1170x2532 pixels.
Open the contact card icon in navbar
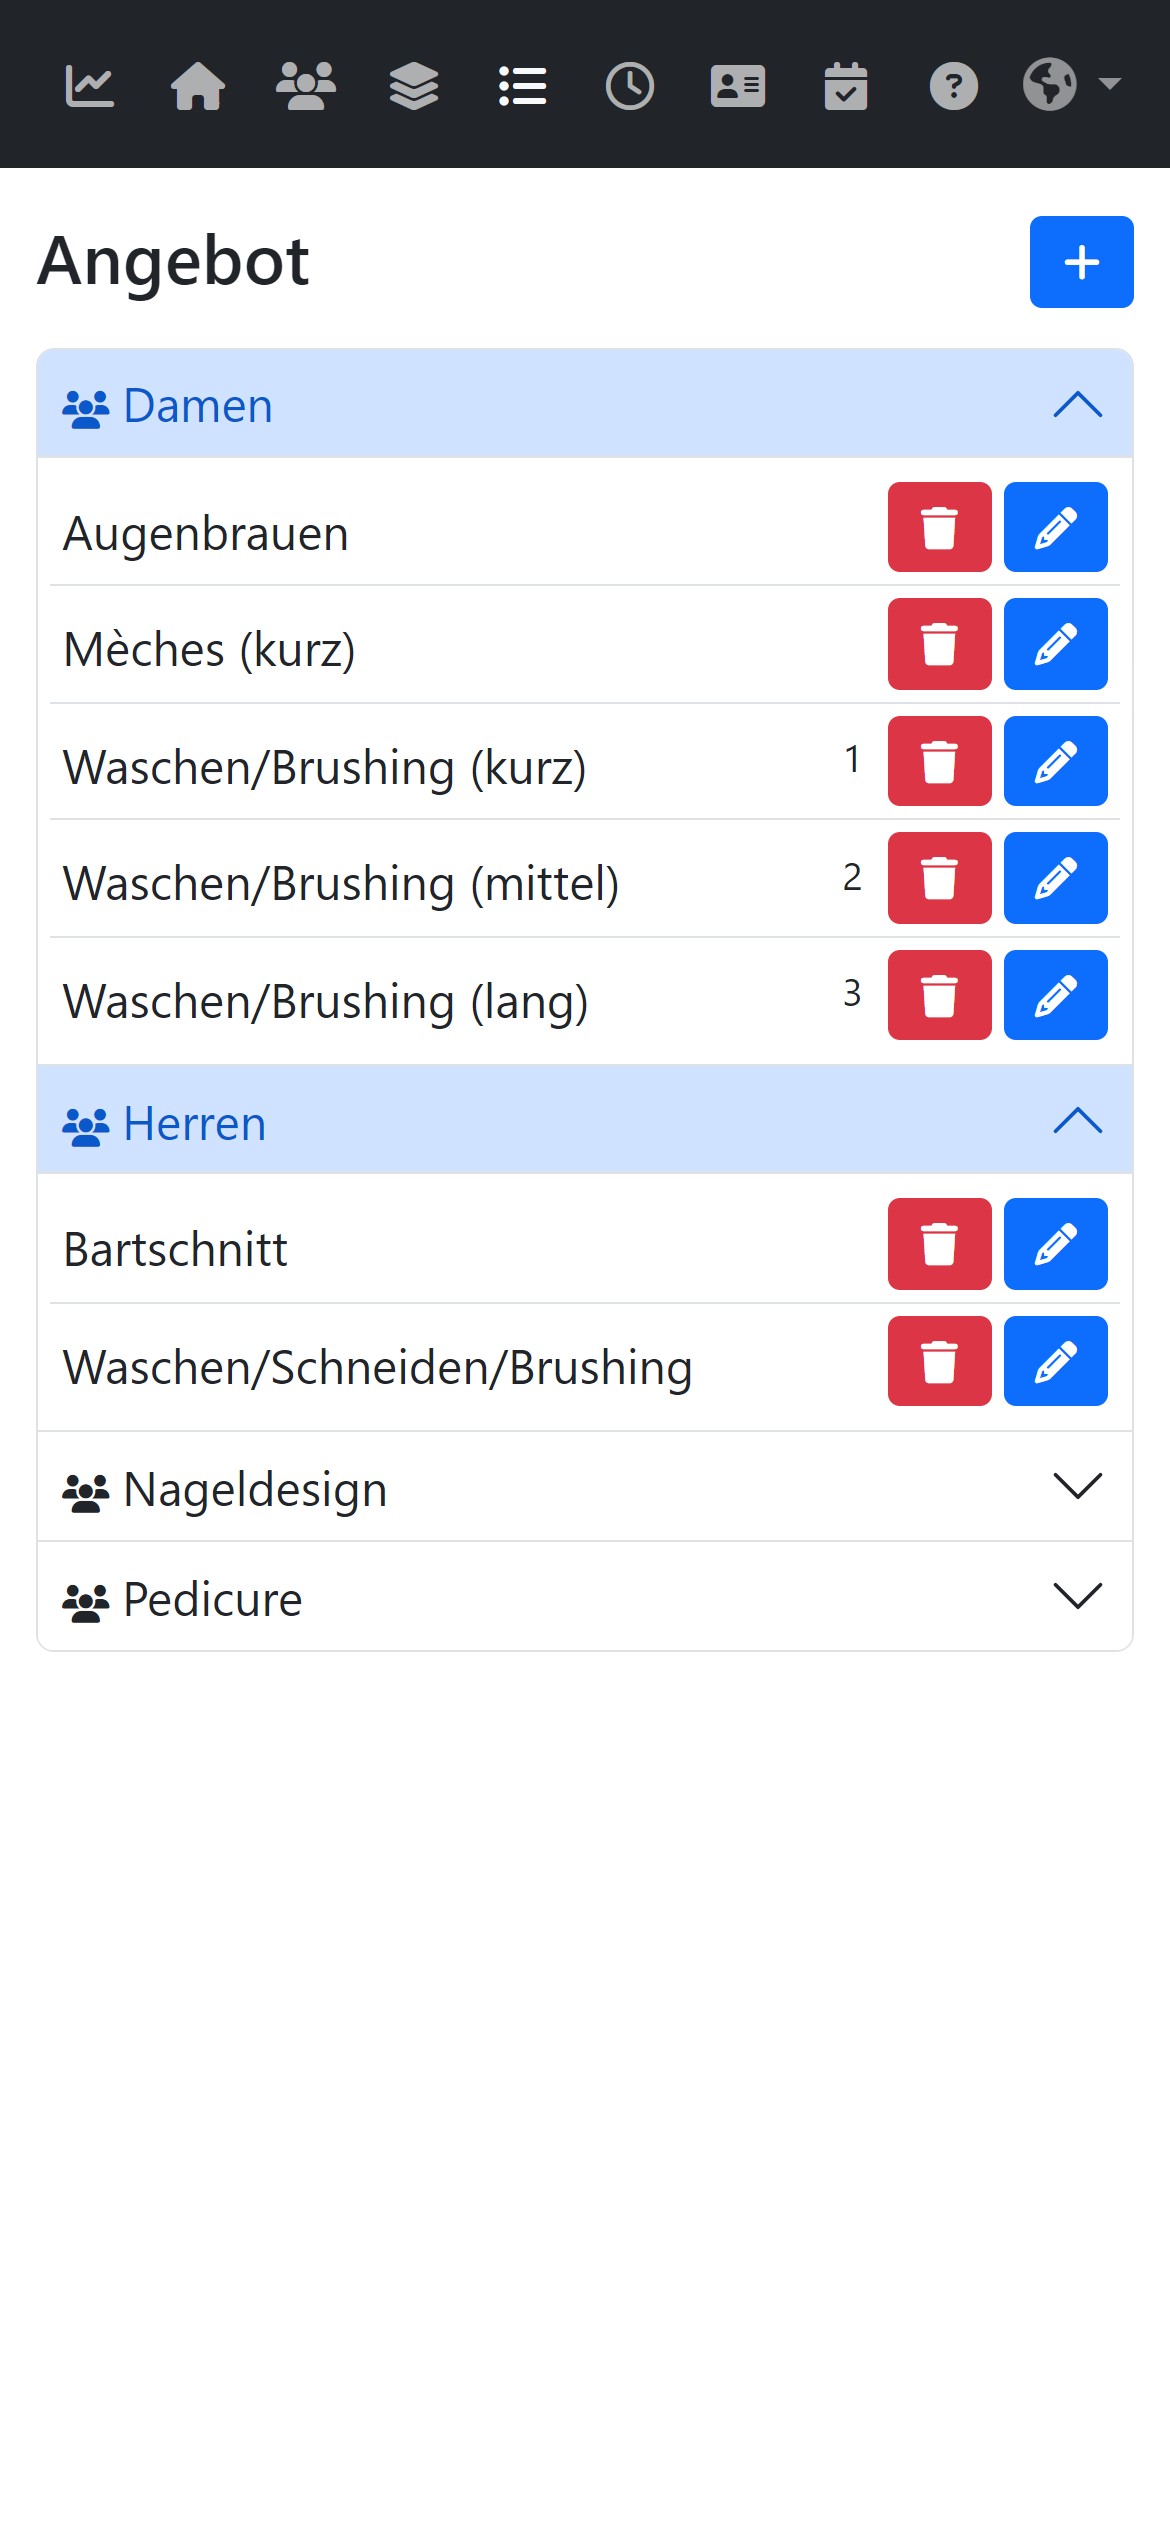pyautogui.click(x=738, y=86)
